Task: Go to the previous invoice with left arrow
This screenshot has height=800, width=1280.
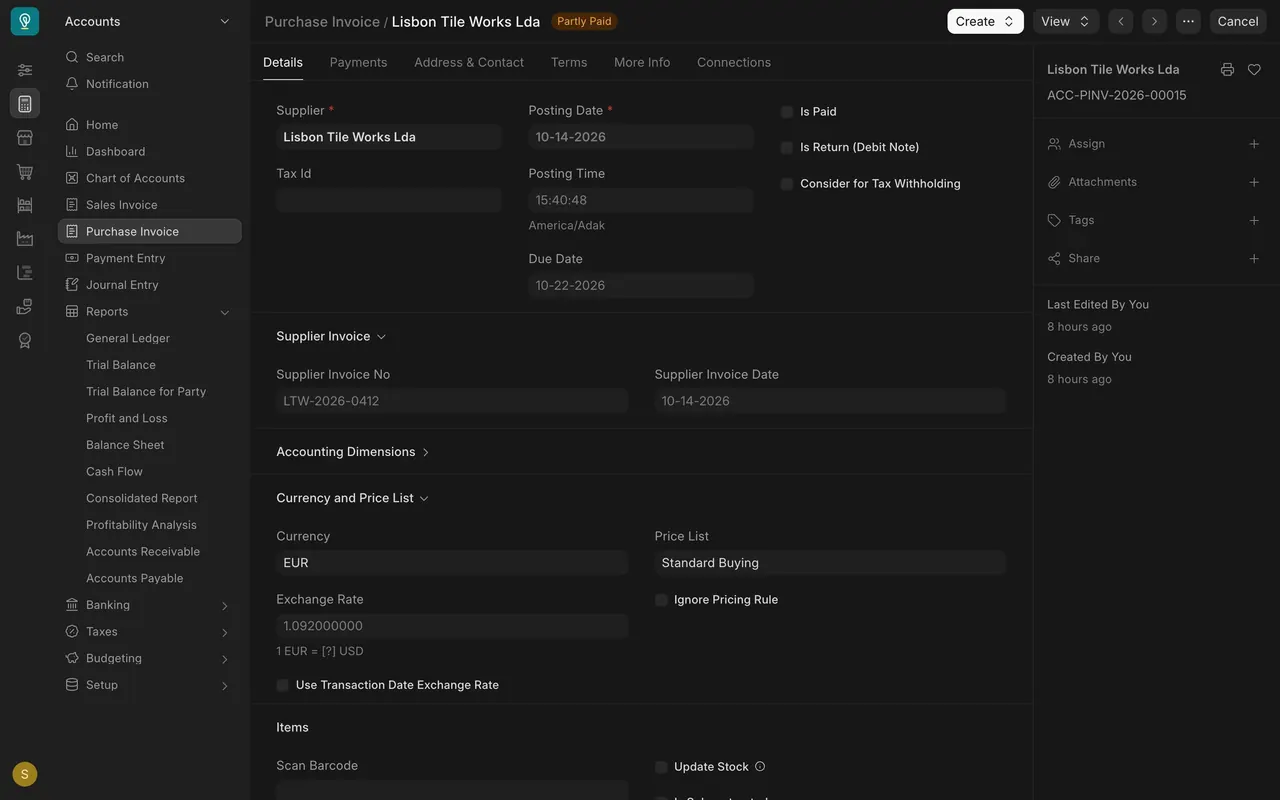Action: pos(1121,21)
